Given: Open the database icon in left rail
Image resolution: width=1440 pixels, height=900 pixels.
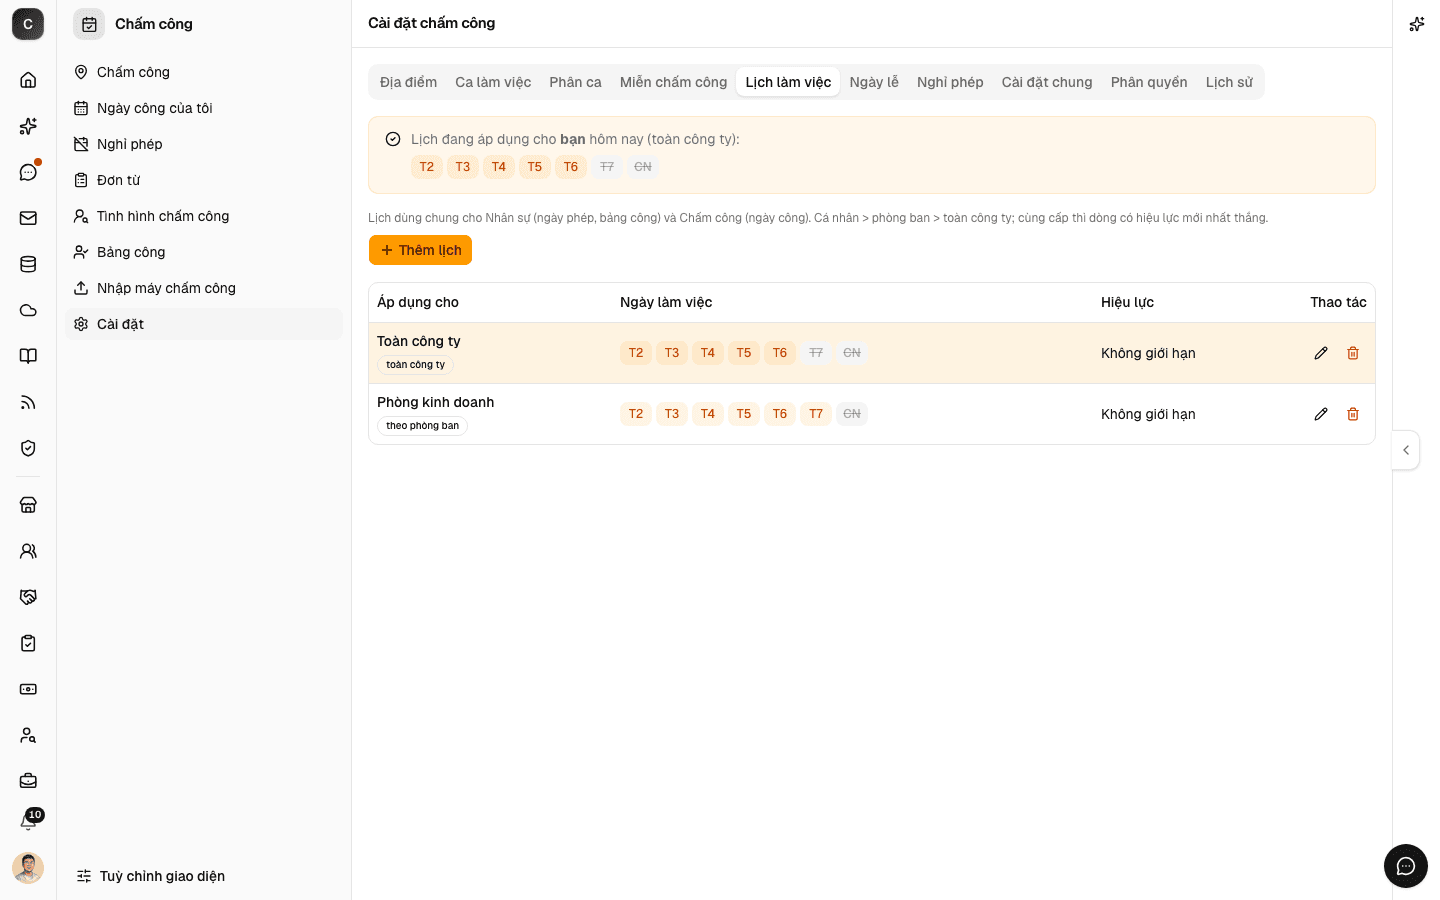Looking at the screenshot, I should [28, 264].
